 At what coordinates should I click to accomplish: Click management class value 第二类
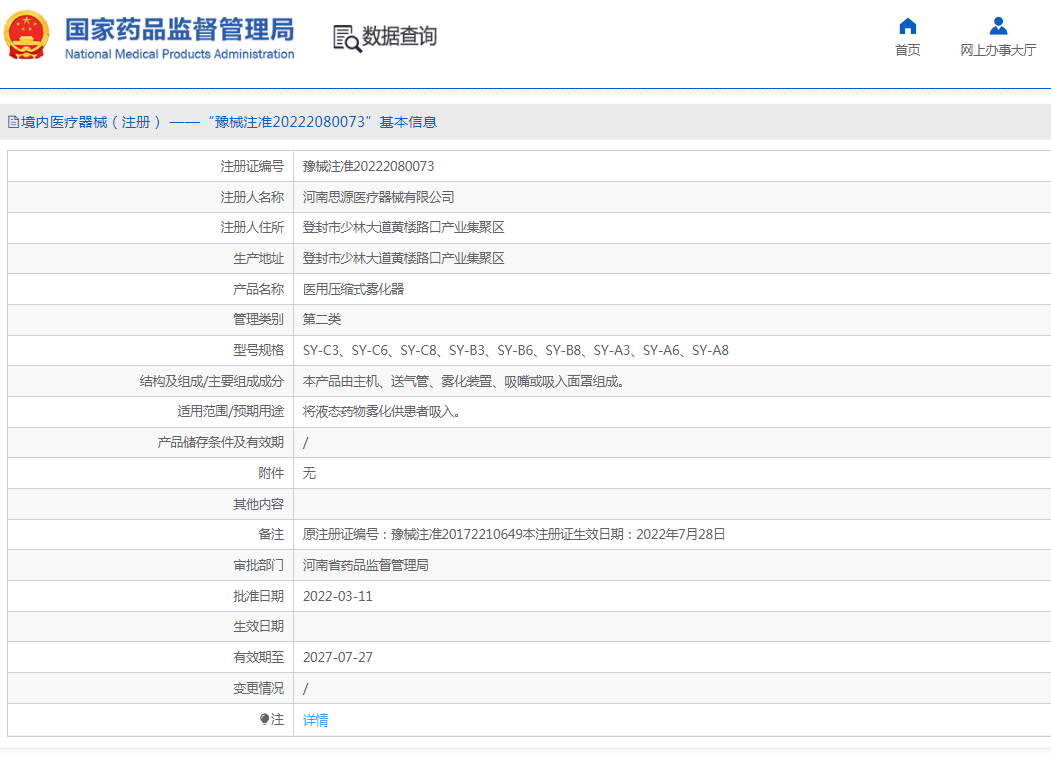(x=322, y=319)
